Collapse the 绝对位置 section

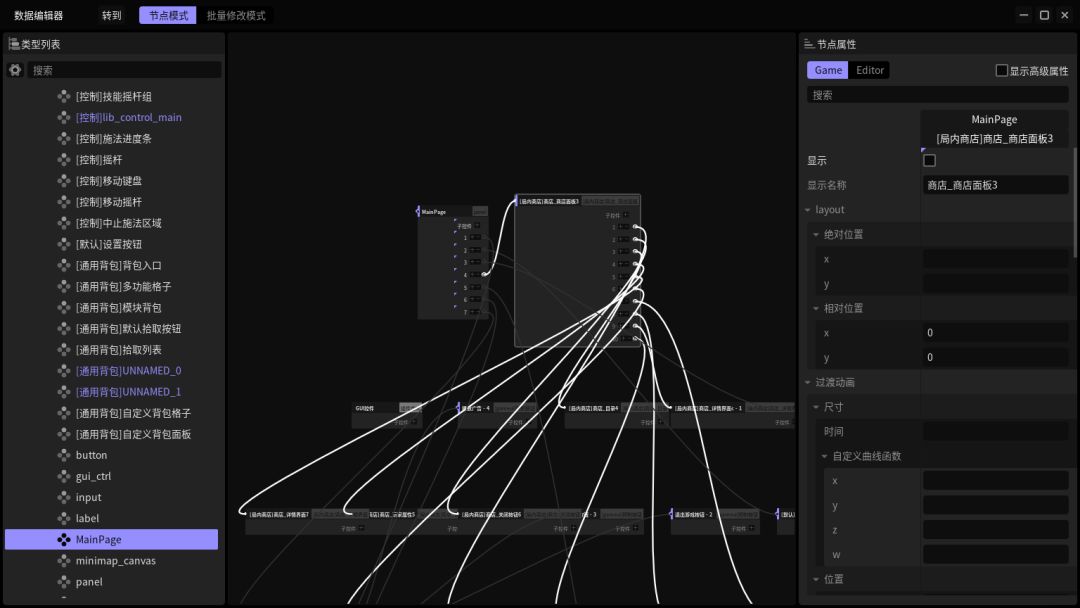[x=816, y=235]
